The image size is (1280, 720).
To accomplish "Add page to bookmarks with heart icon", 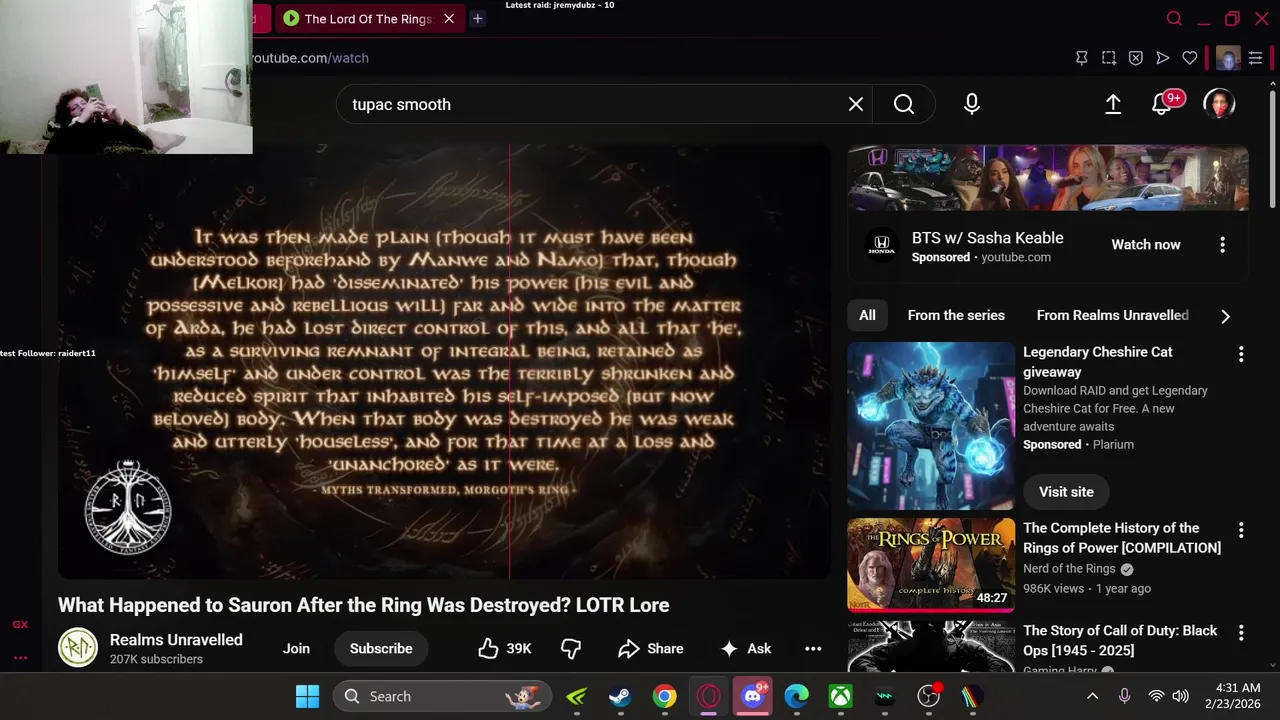I will [x=1190, y=58].
